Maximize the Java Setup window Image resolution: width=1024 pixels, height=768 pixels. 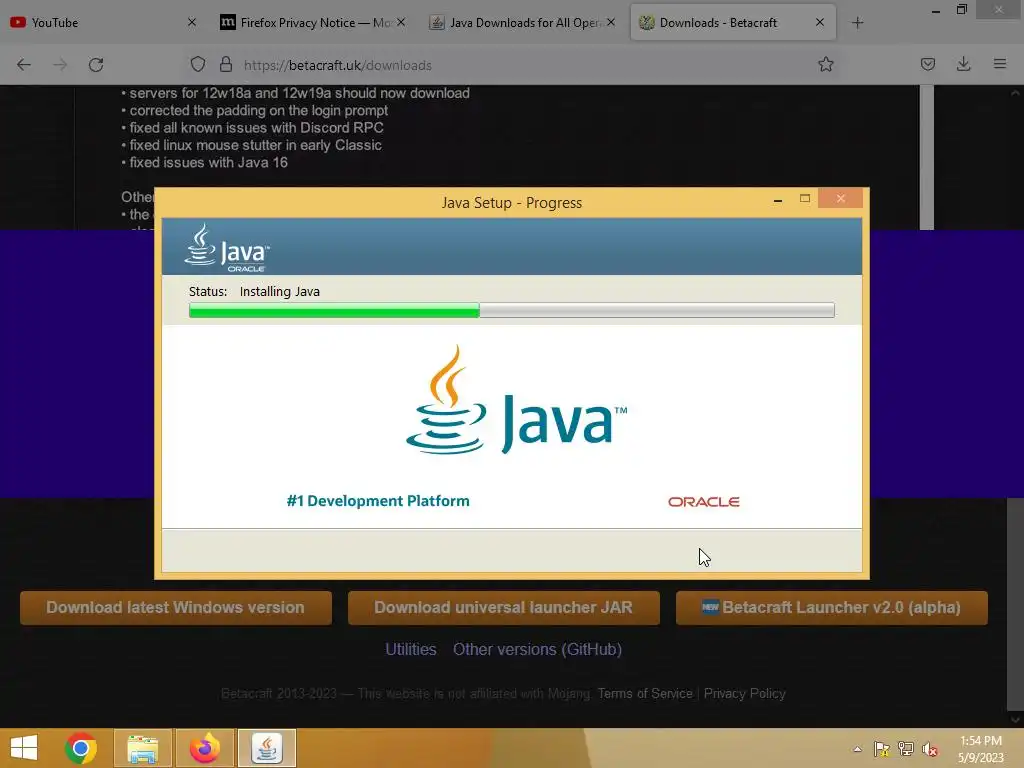(x=805, y=199)
